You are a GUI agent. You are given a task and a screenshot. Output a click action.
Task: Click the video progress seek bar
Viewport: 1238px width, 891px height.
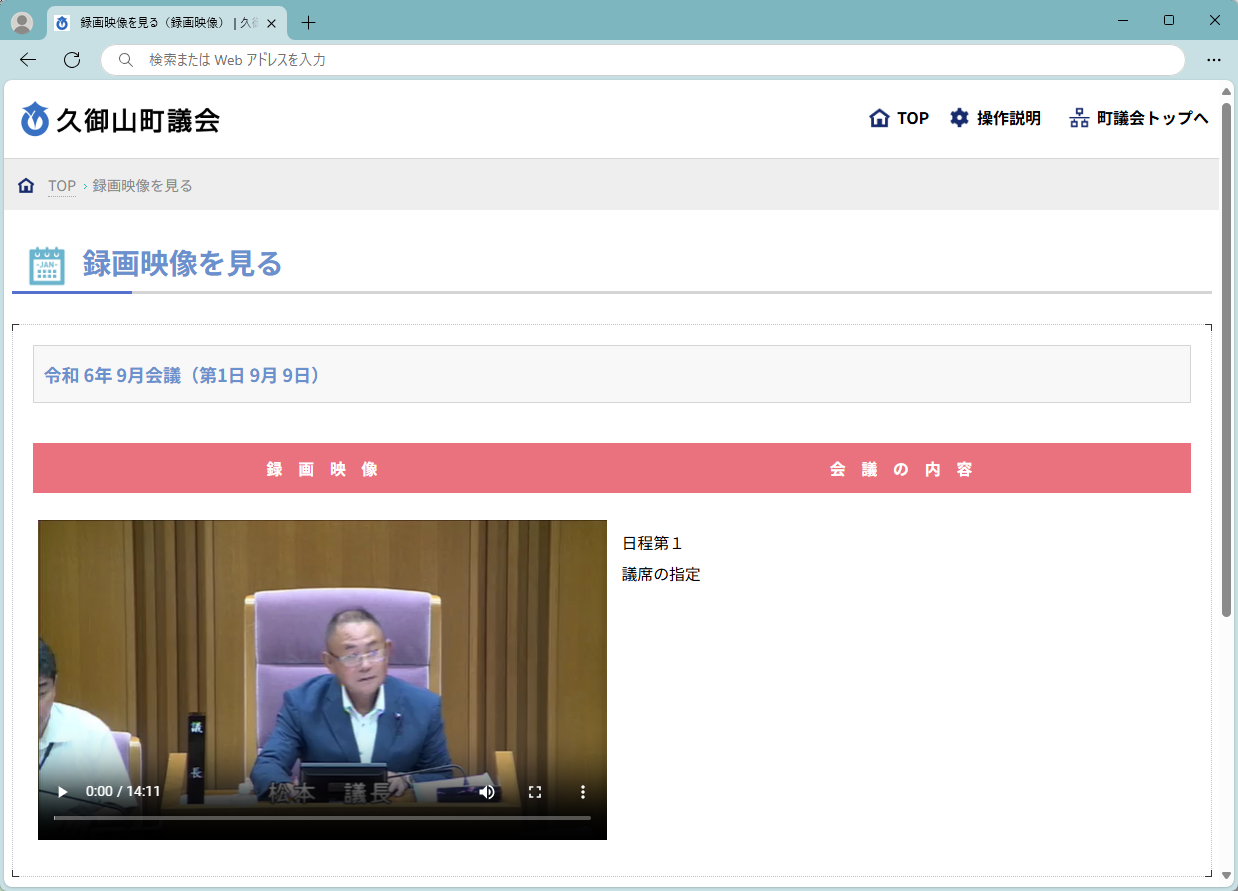(x=322, y=818)
